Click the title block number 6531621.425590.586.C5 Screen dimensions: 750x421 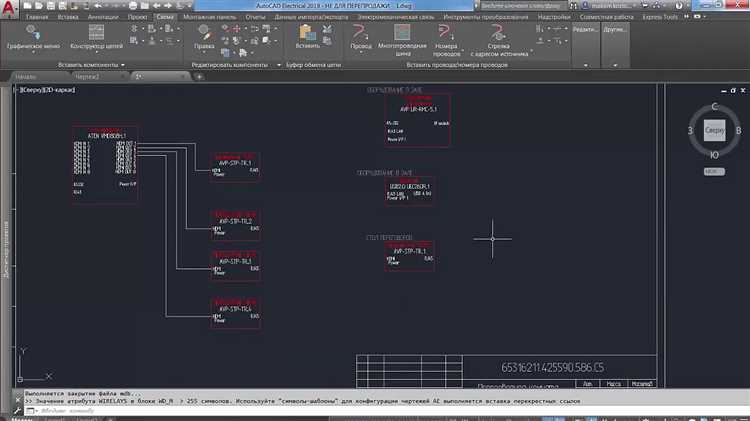(x=552, y=367)
